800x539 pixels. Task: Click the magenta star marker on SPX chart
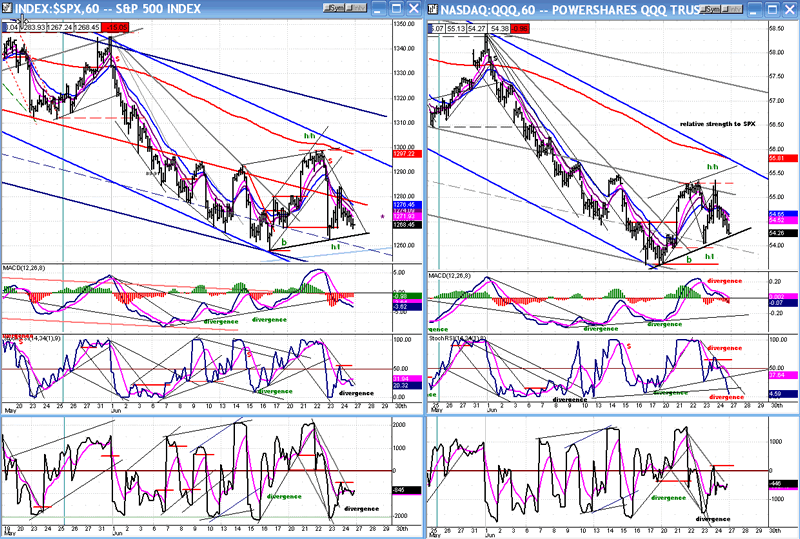381,217
